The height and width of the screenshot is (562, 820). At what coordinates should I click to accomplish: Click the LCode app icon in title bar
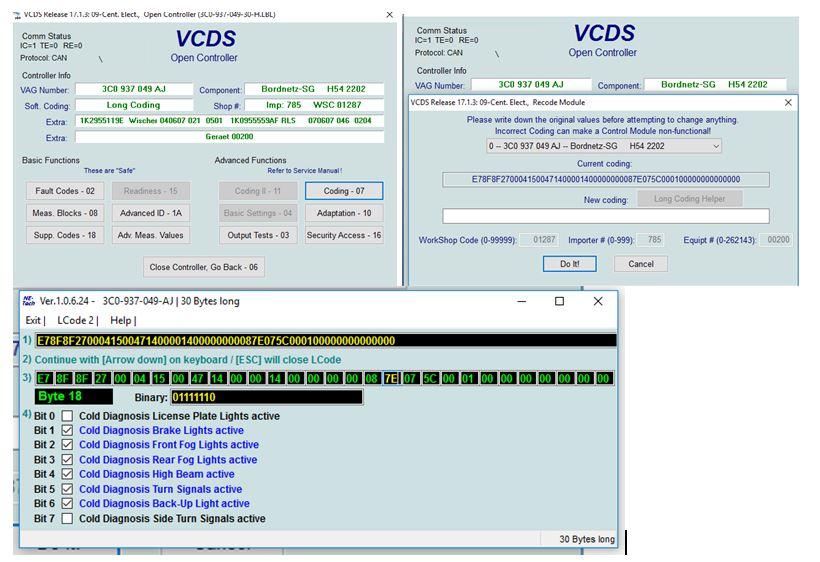[x=28, y=301]
